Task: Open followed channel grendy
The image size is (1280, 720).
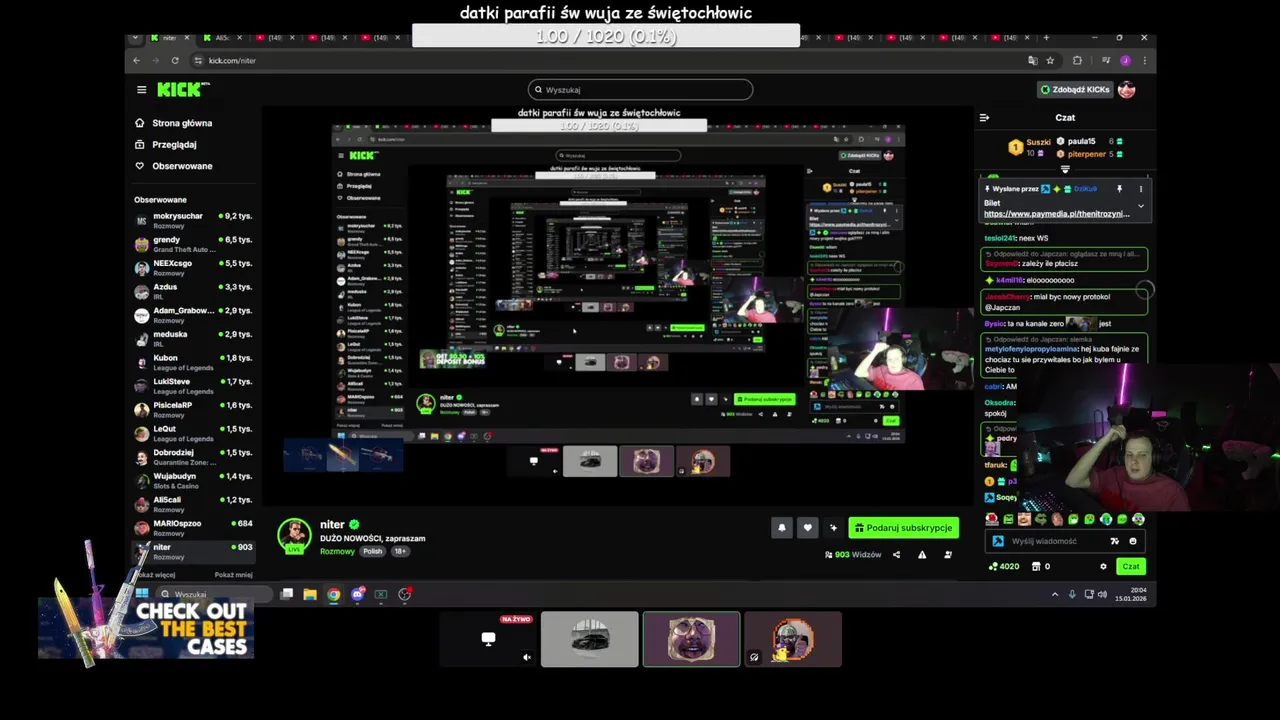Action: point(193,244)
